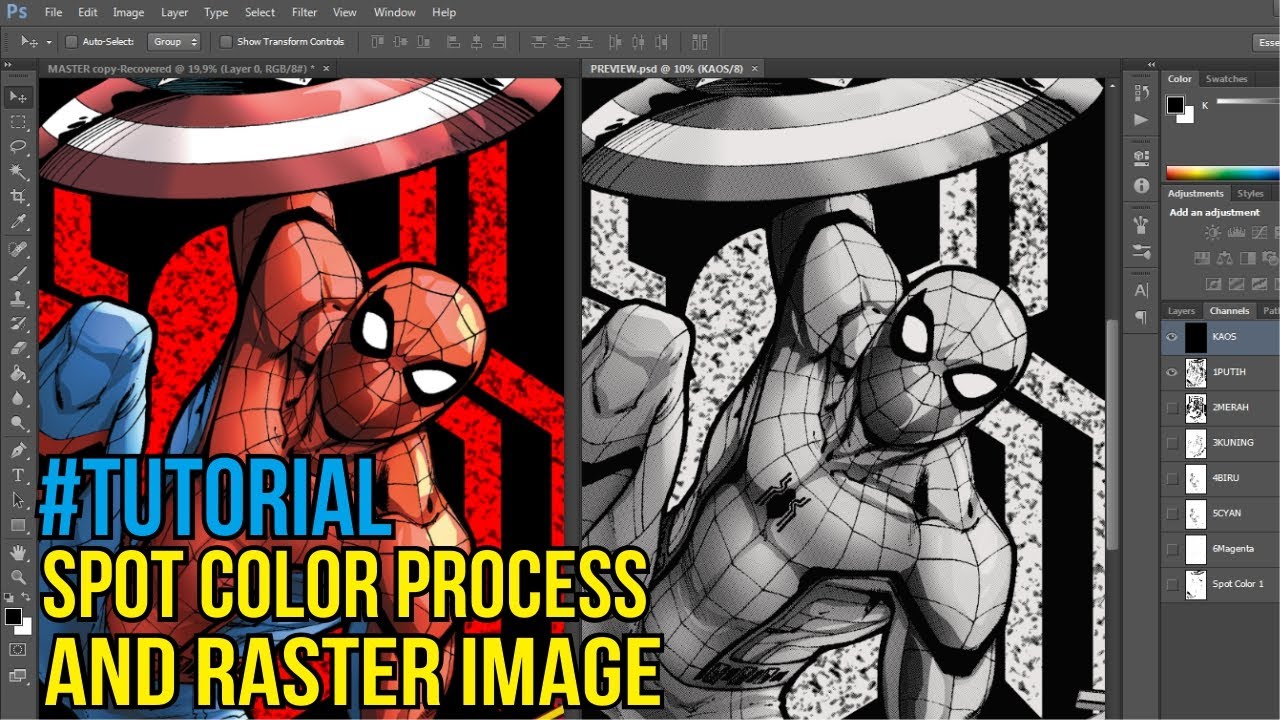Select the Paint Bucket tool
1280x720 pixels.
(x=18, y=373)
